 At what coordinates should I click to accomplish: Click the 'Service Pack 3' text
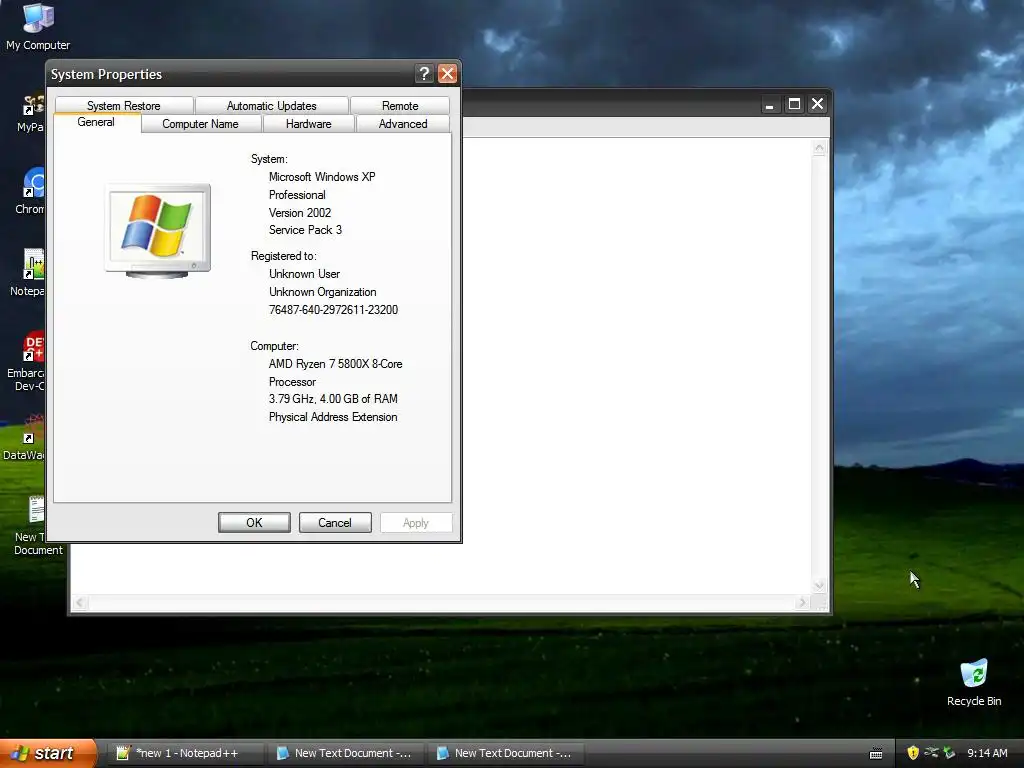point(305,230)
